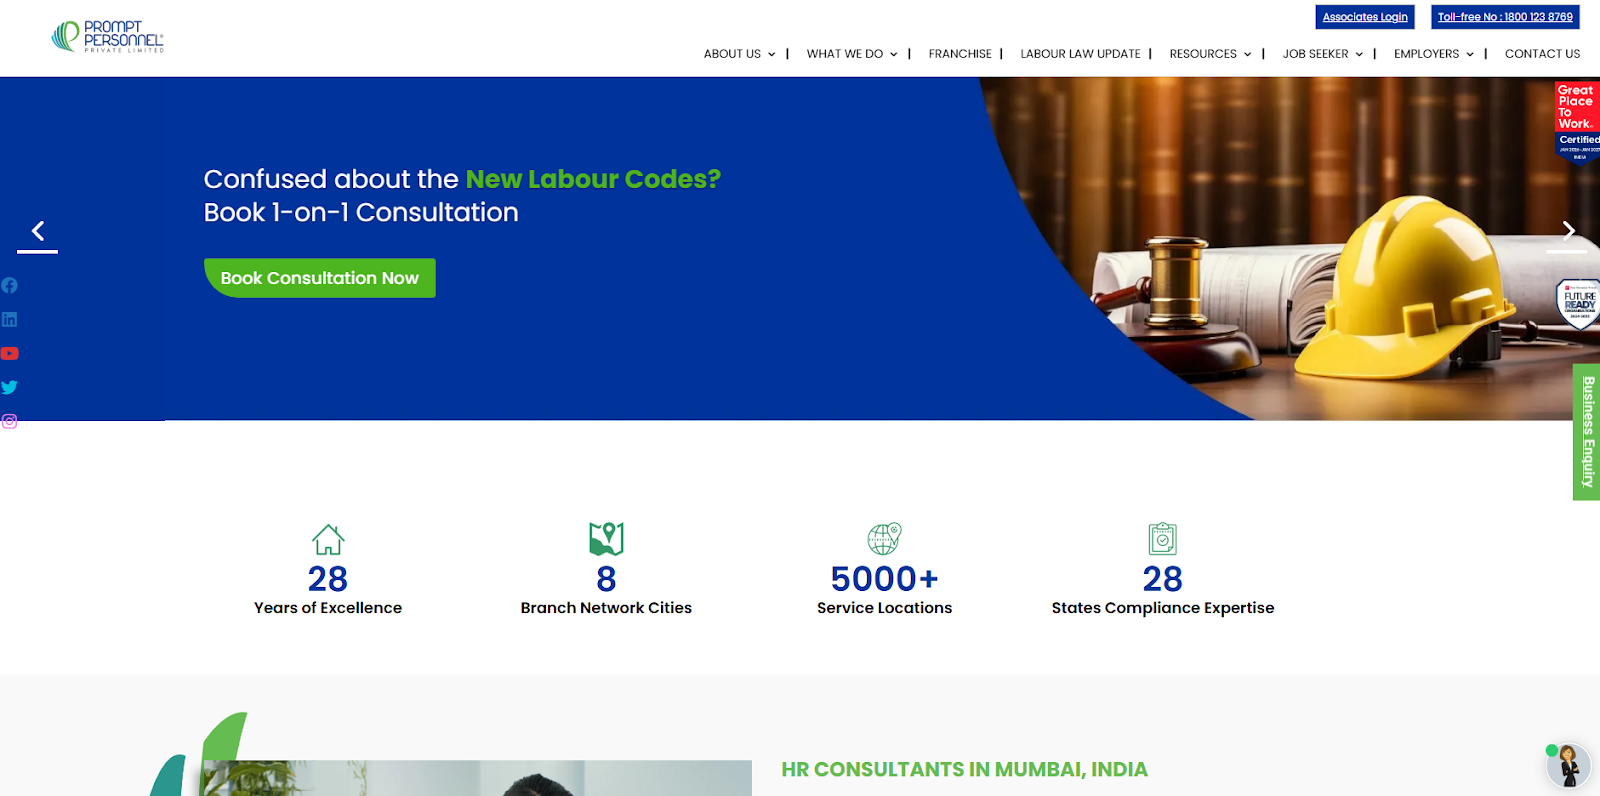Open the Facebook social icon
Screen dimensions: 1600x796
(x=9, y=286)
